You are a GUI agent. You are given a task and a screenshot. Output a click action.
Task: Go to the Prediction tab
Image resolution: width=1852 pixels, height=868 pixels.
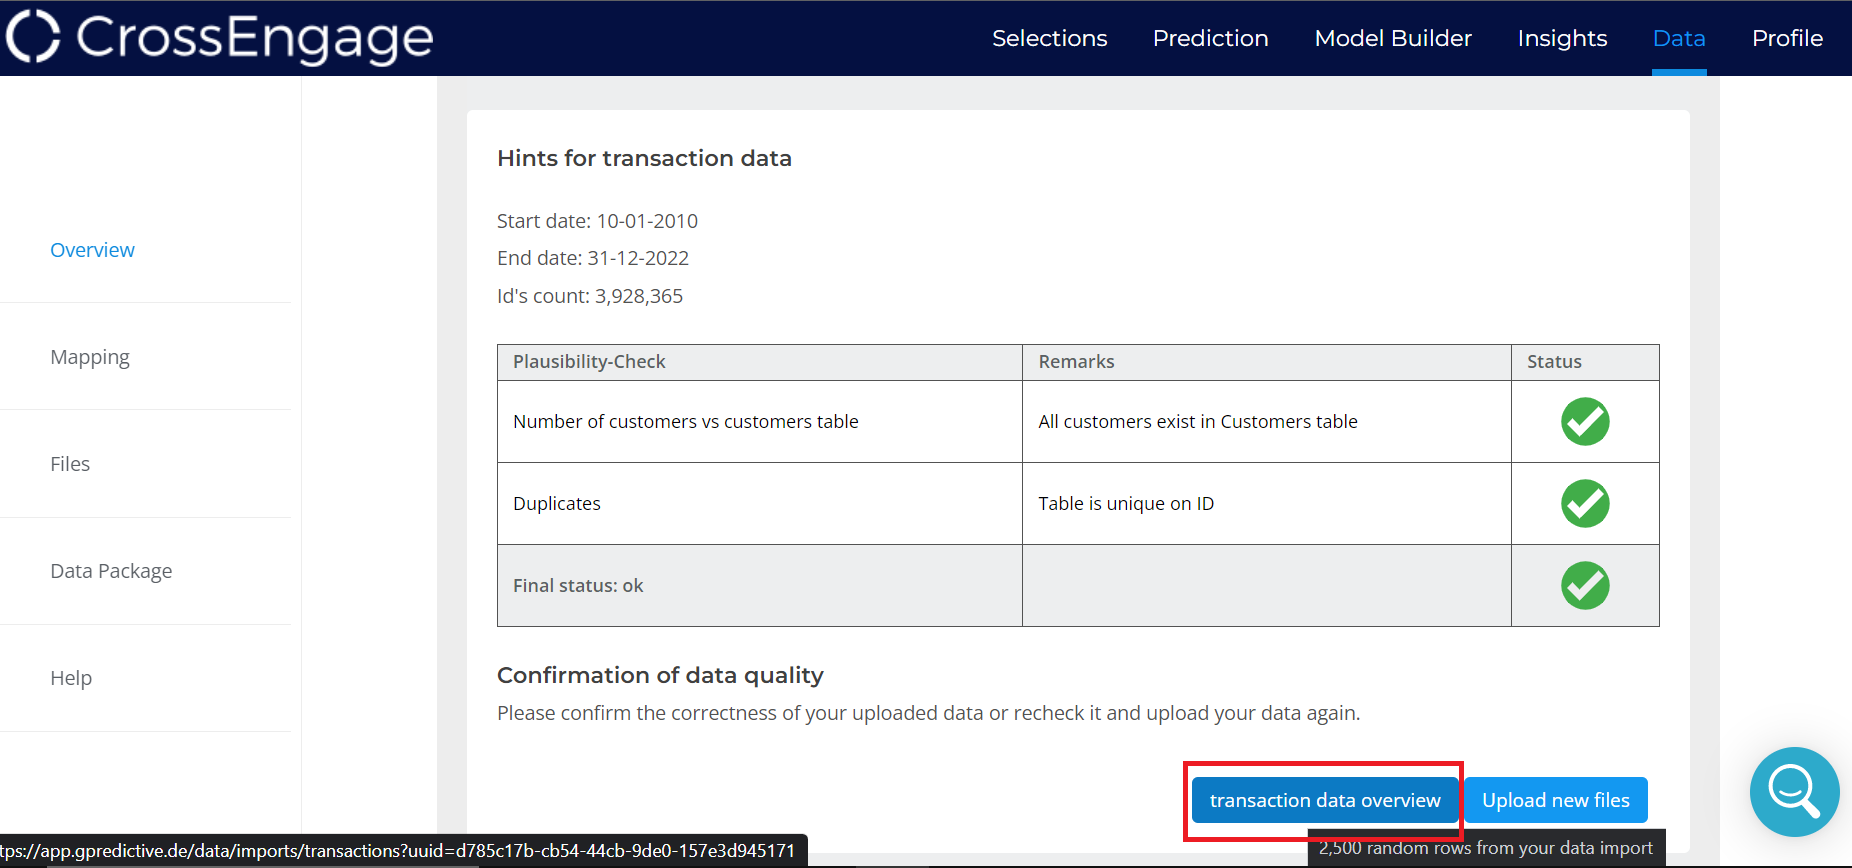[1210, 38]
